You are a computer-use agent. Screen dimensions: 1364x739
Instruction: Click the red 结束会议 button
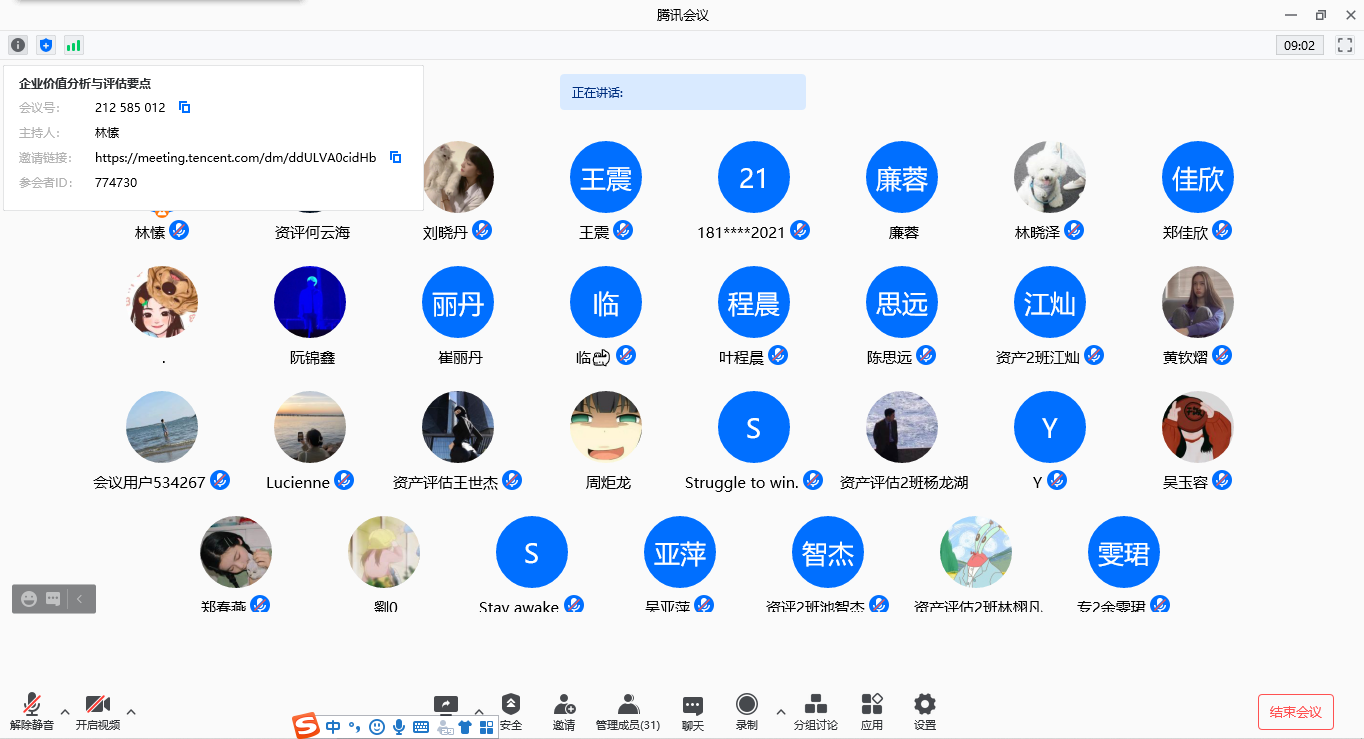point(1295,712)
